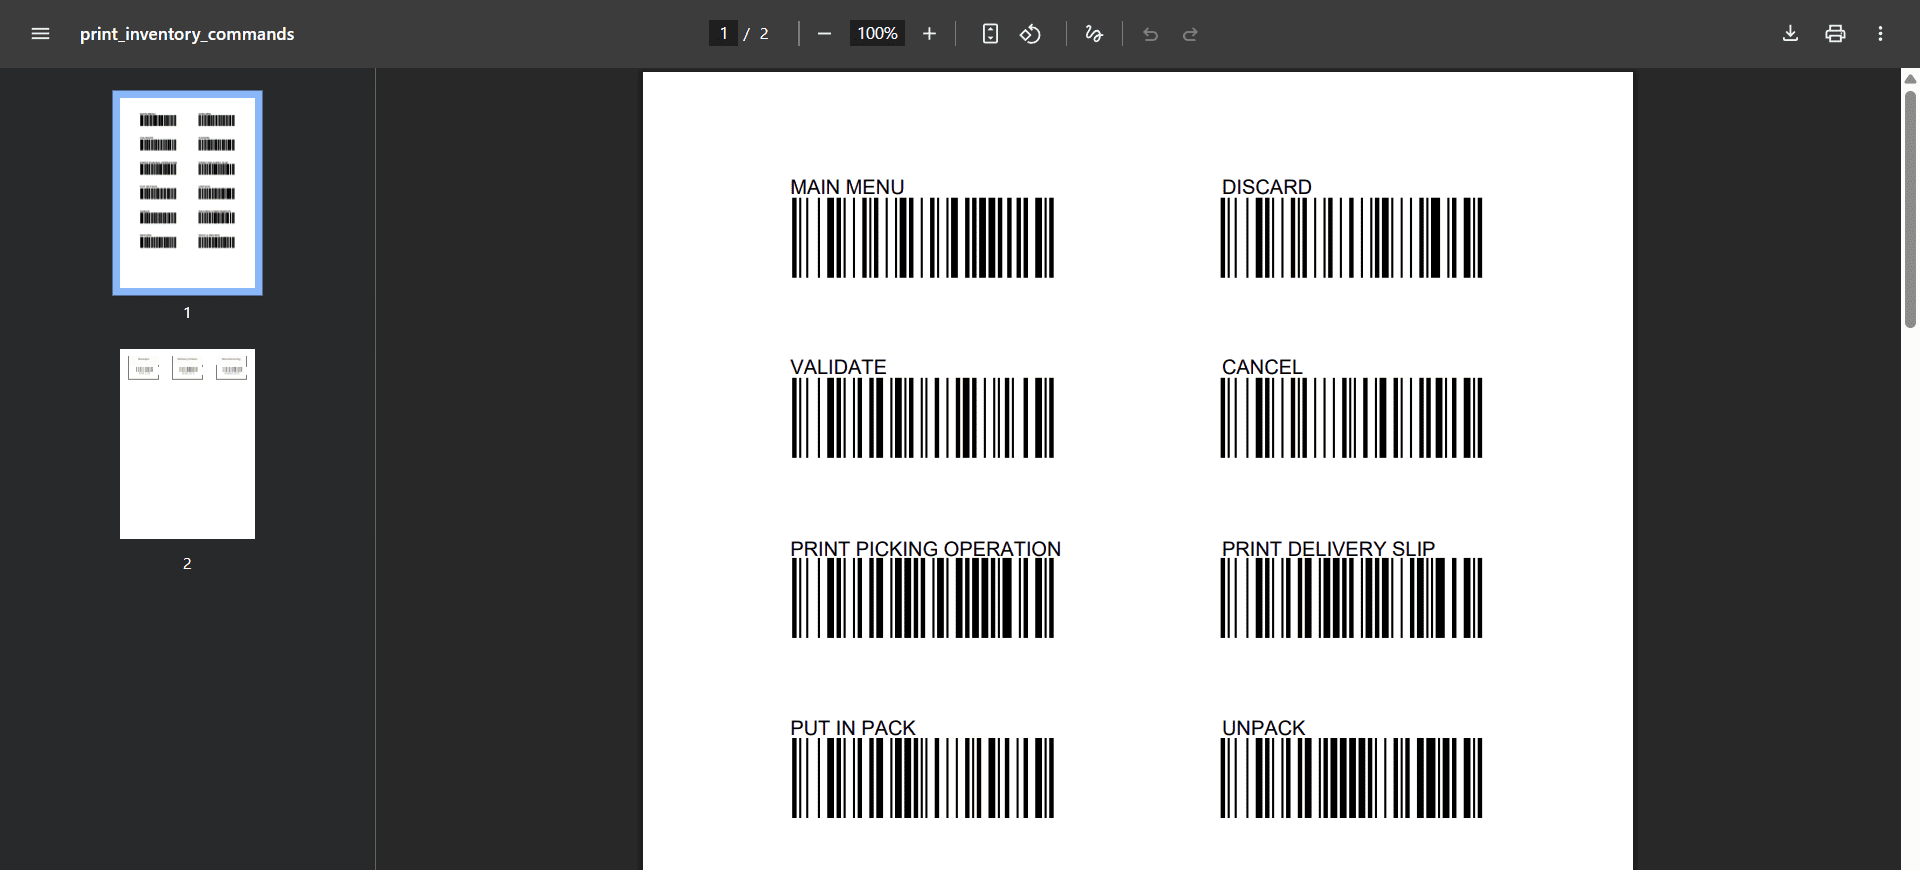Click the barcode under UNPACK

tap(1351, 778)
